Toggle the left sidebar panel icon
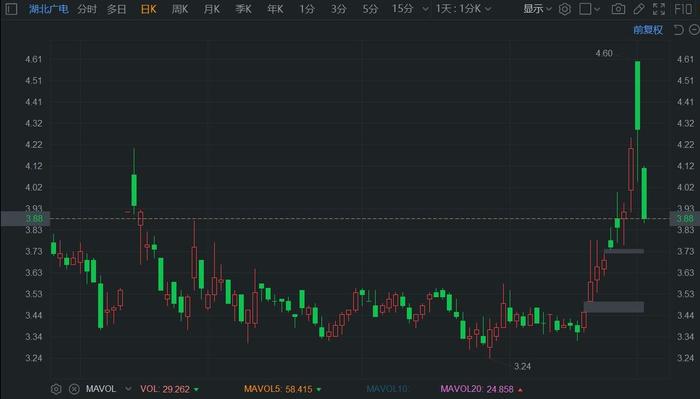 point(11,9)
